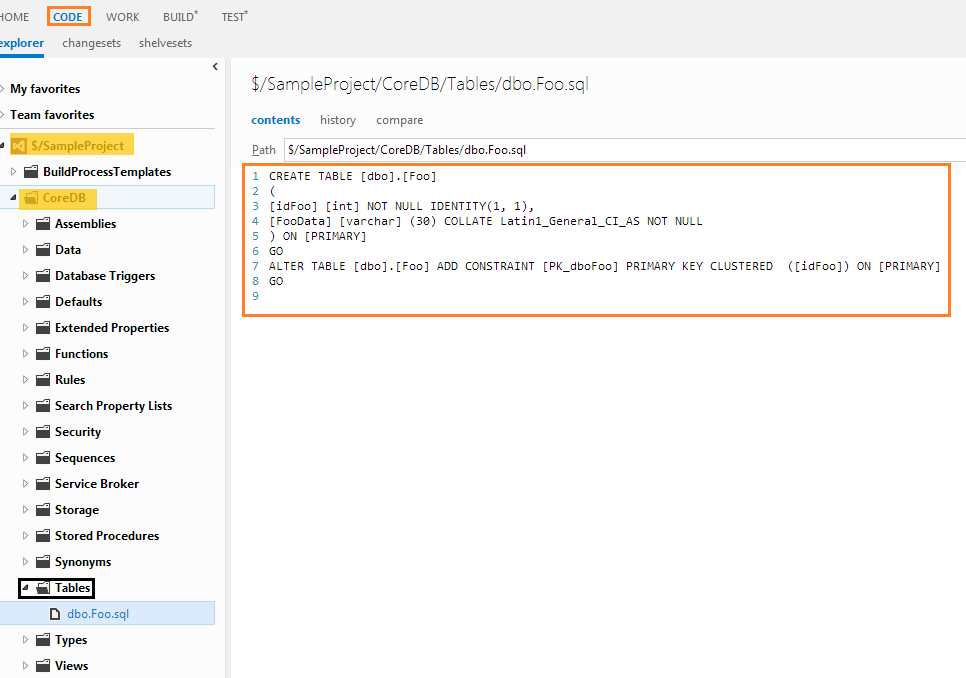Screen dimensions: 966x678
Task: Switch to the compare tab
Action: click(x=399, y=120)
